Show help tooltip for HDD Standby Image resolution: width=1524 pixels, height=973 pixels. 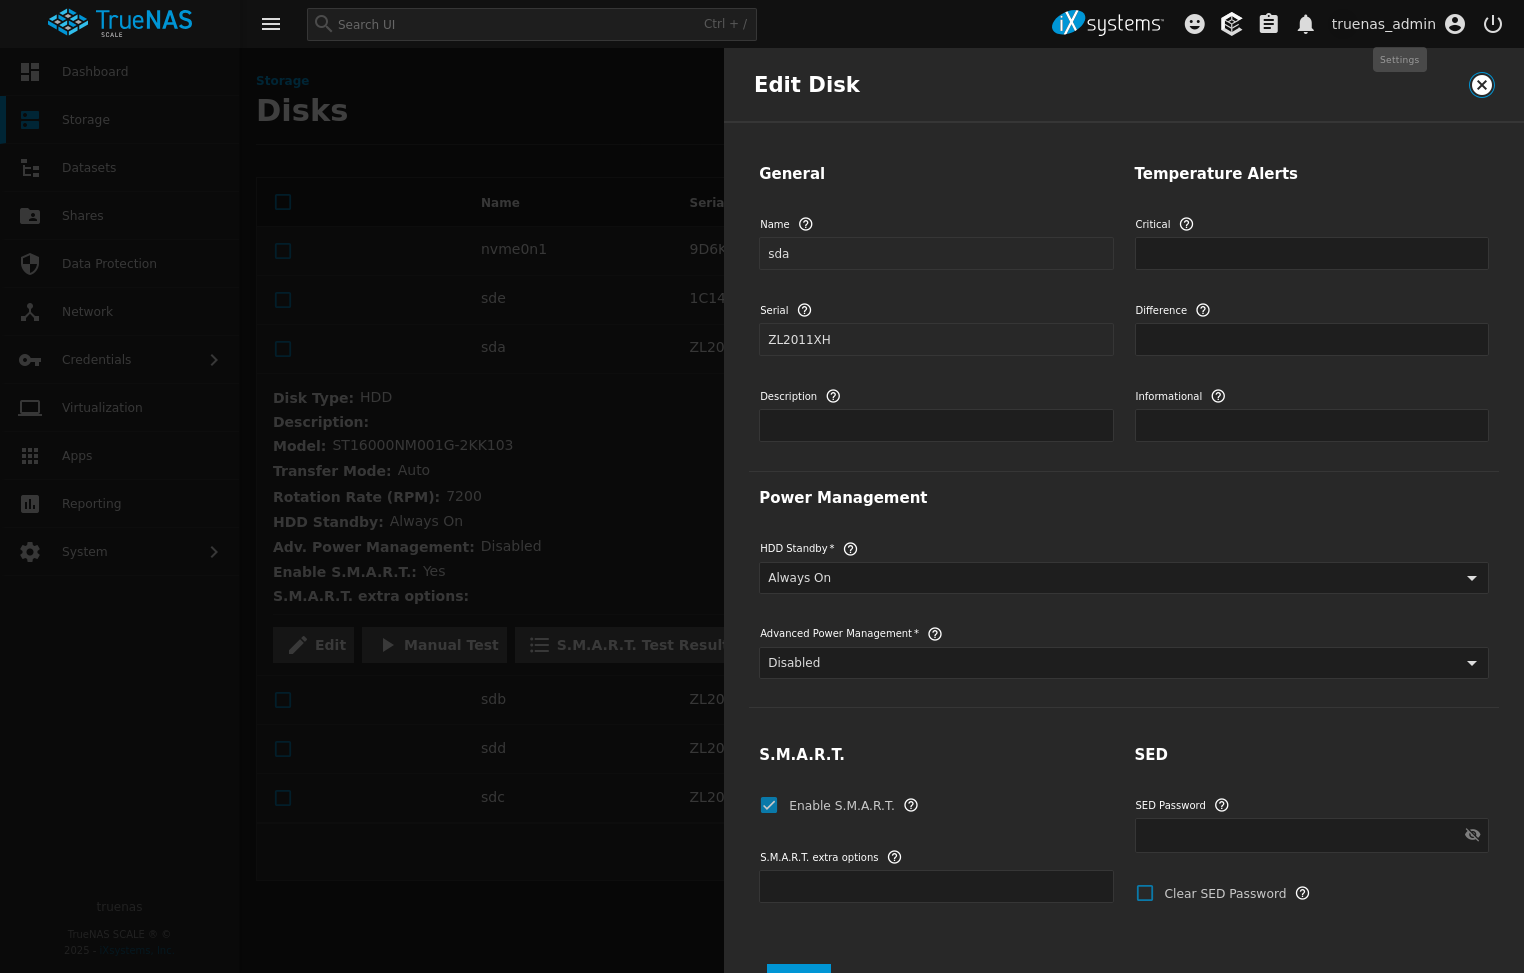[850, 549]
